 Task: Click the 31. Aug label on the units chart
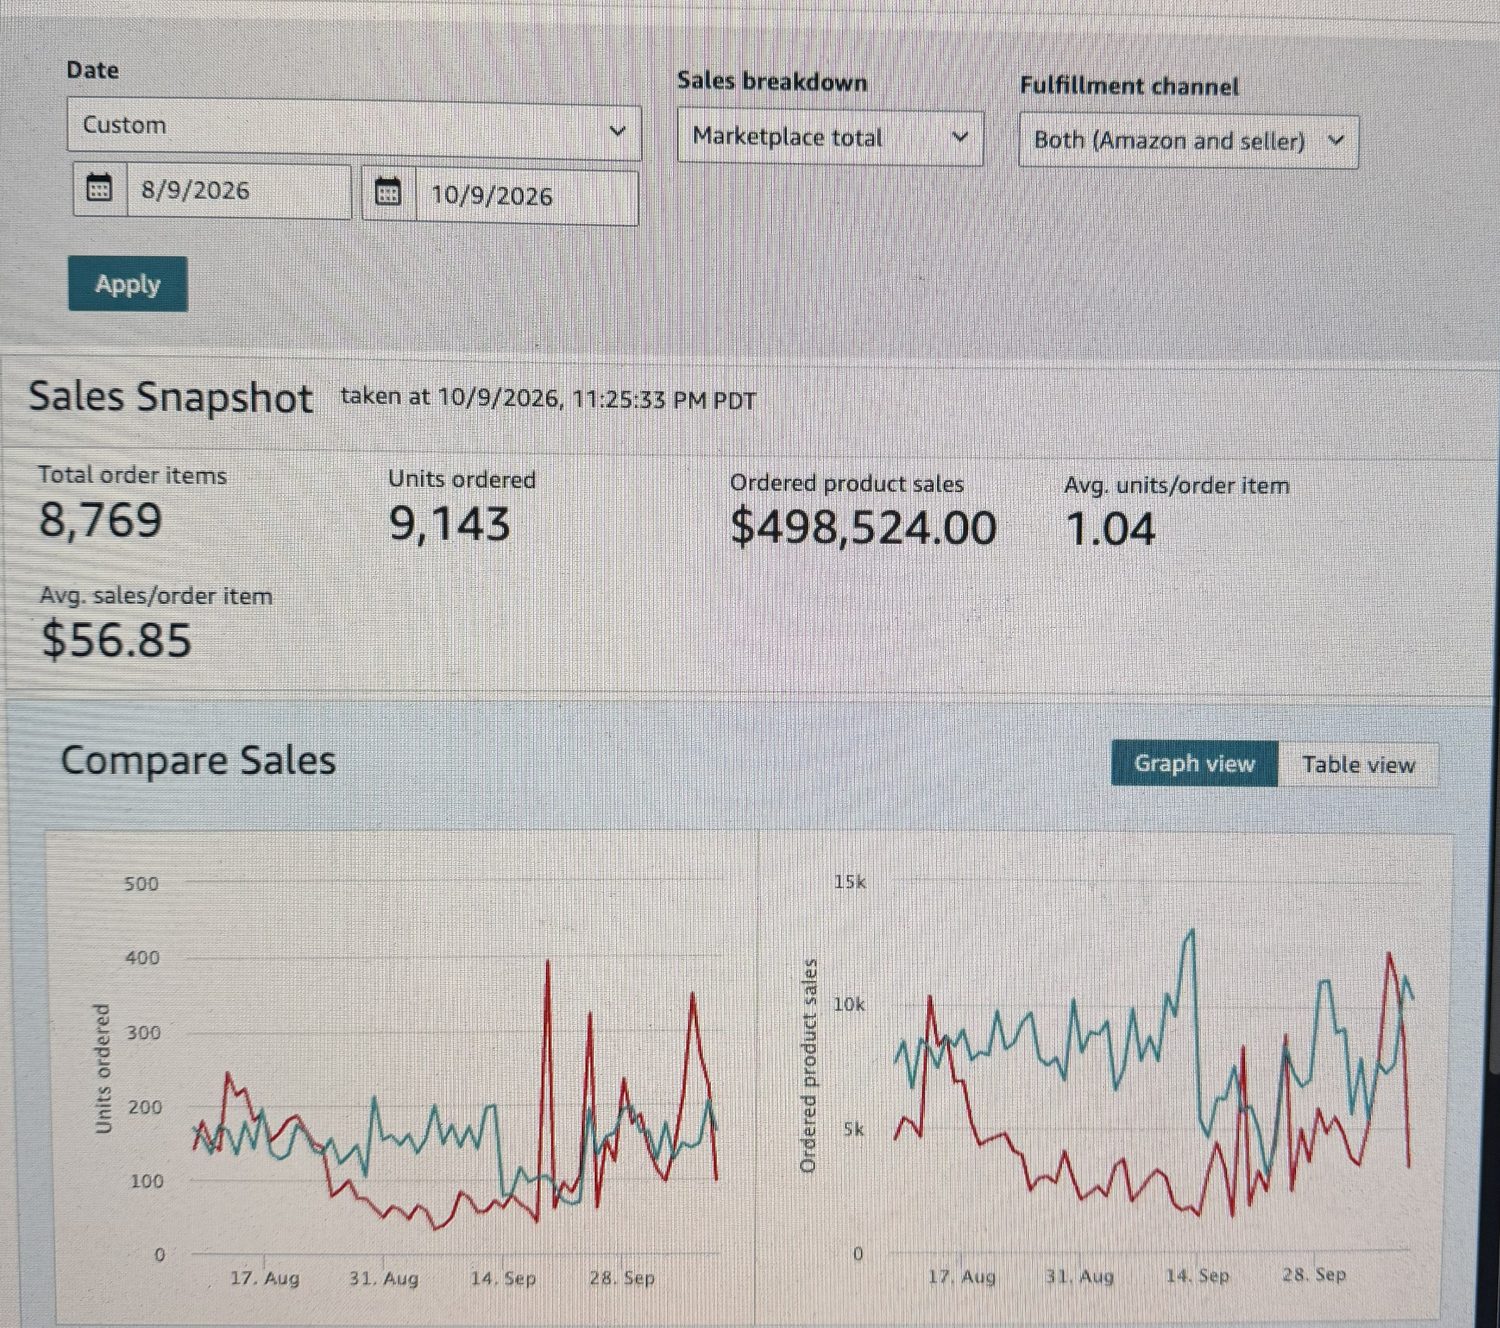tap(383, 1278)
